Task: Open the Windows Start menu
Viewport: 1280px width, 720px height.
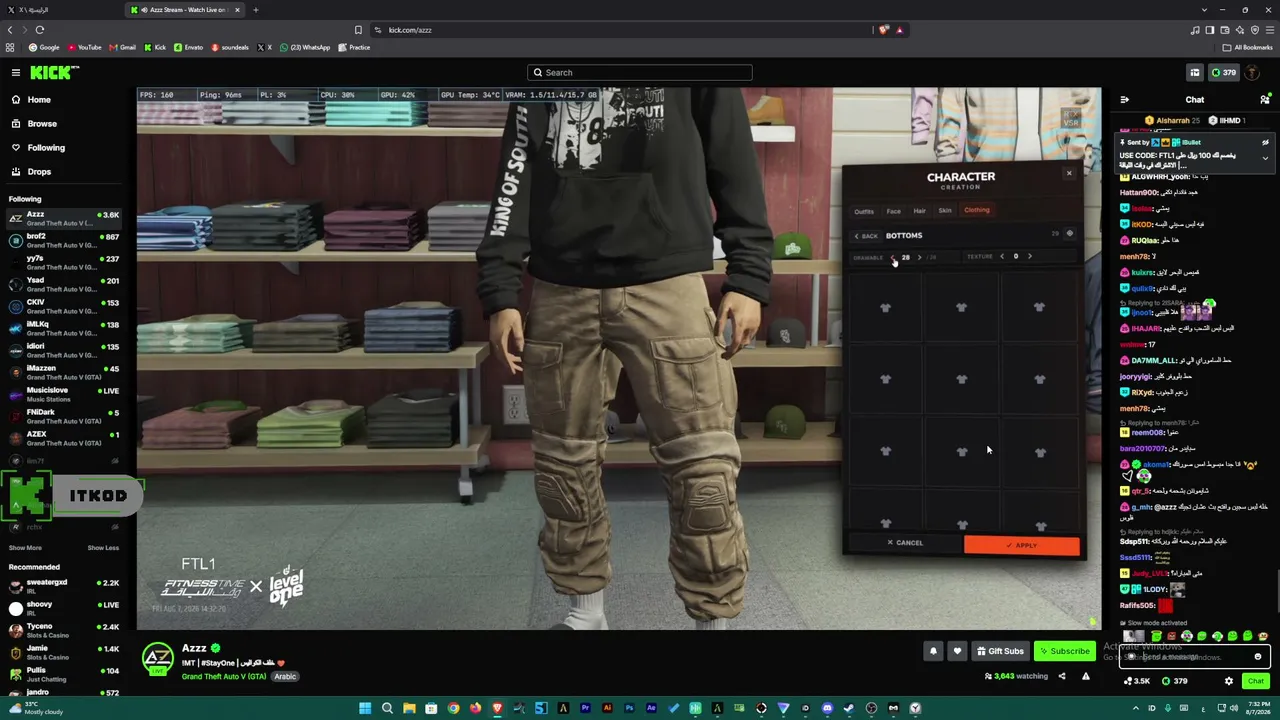Action: coord(365,708)
